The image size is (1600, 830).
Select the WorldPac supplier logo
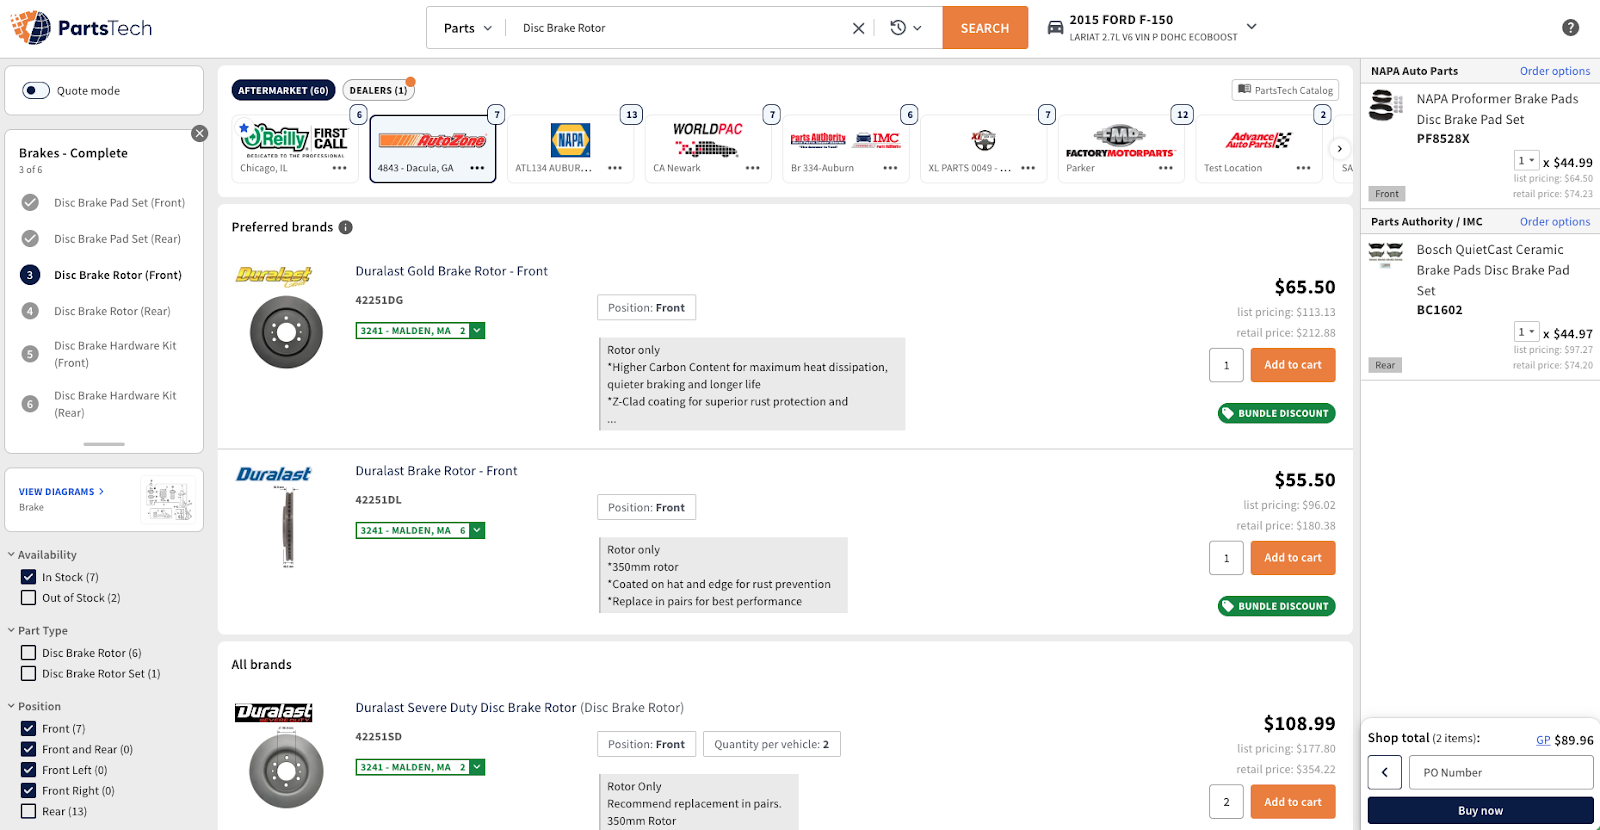pyautogui.click(x=708, y=140)
